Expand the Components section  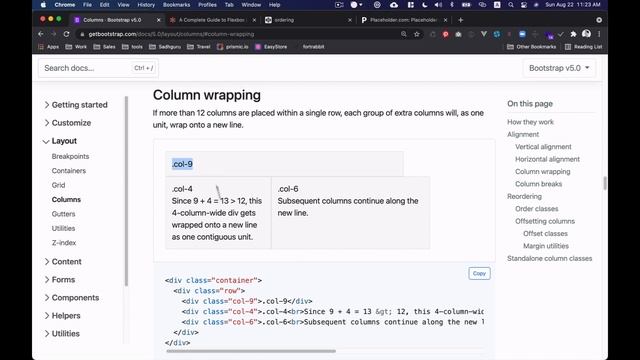coord(71,298)
